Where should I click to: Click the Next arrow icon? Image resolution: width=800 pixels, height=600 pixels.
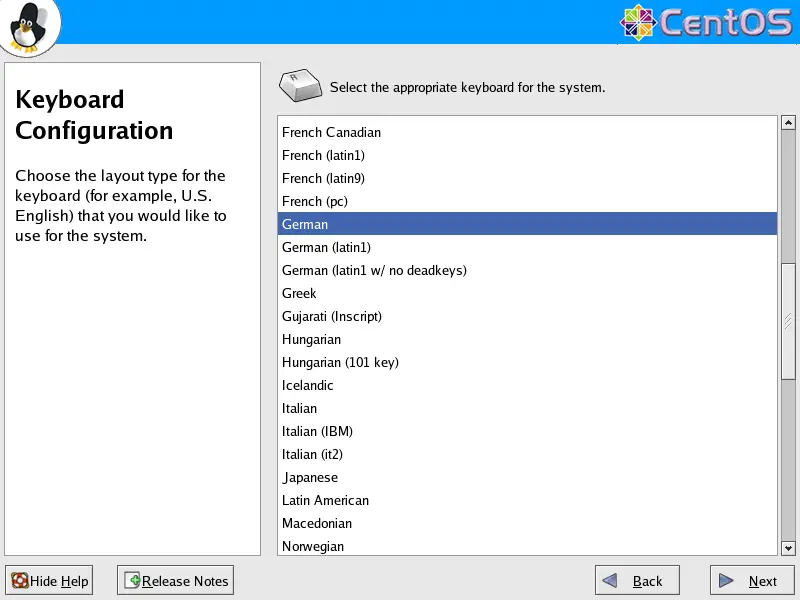pyautogui.click(x=728, y=581)
